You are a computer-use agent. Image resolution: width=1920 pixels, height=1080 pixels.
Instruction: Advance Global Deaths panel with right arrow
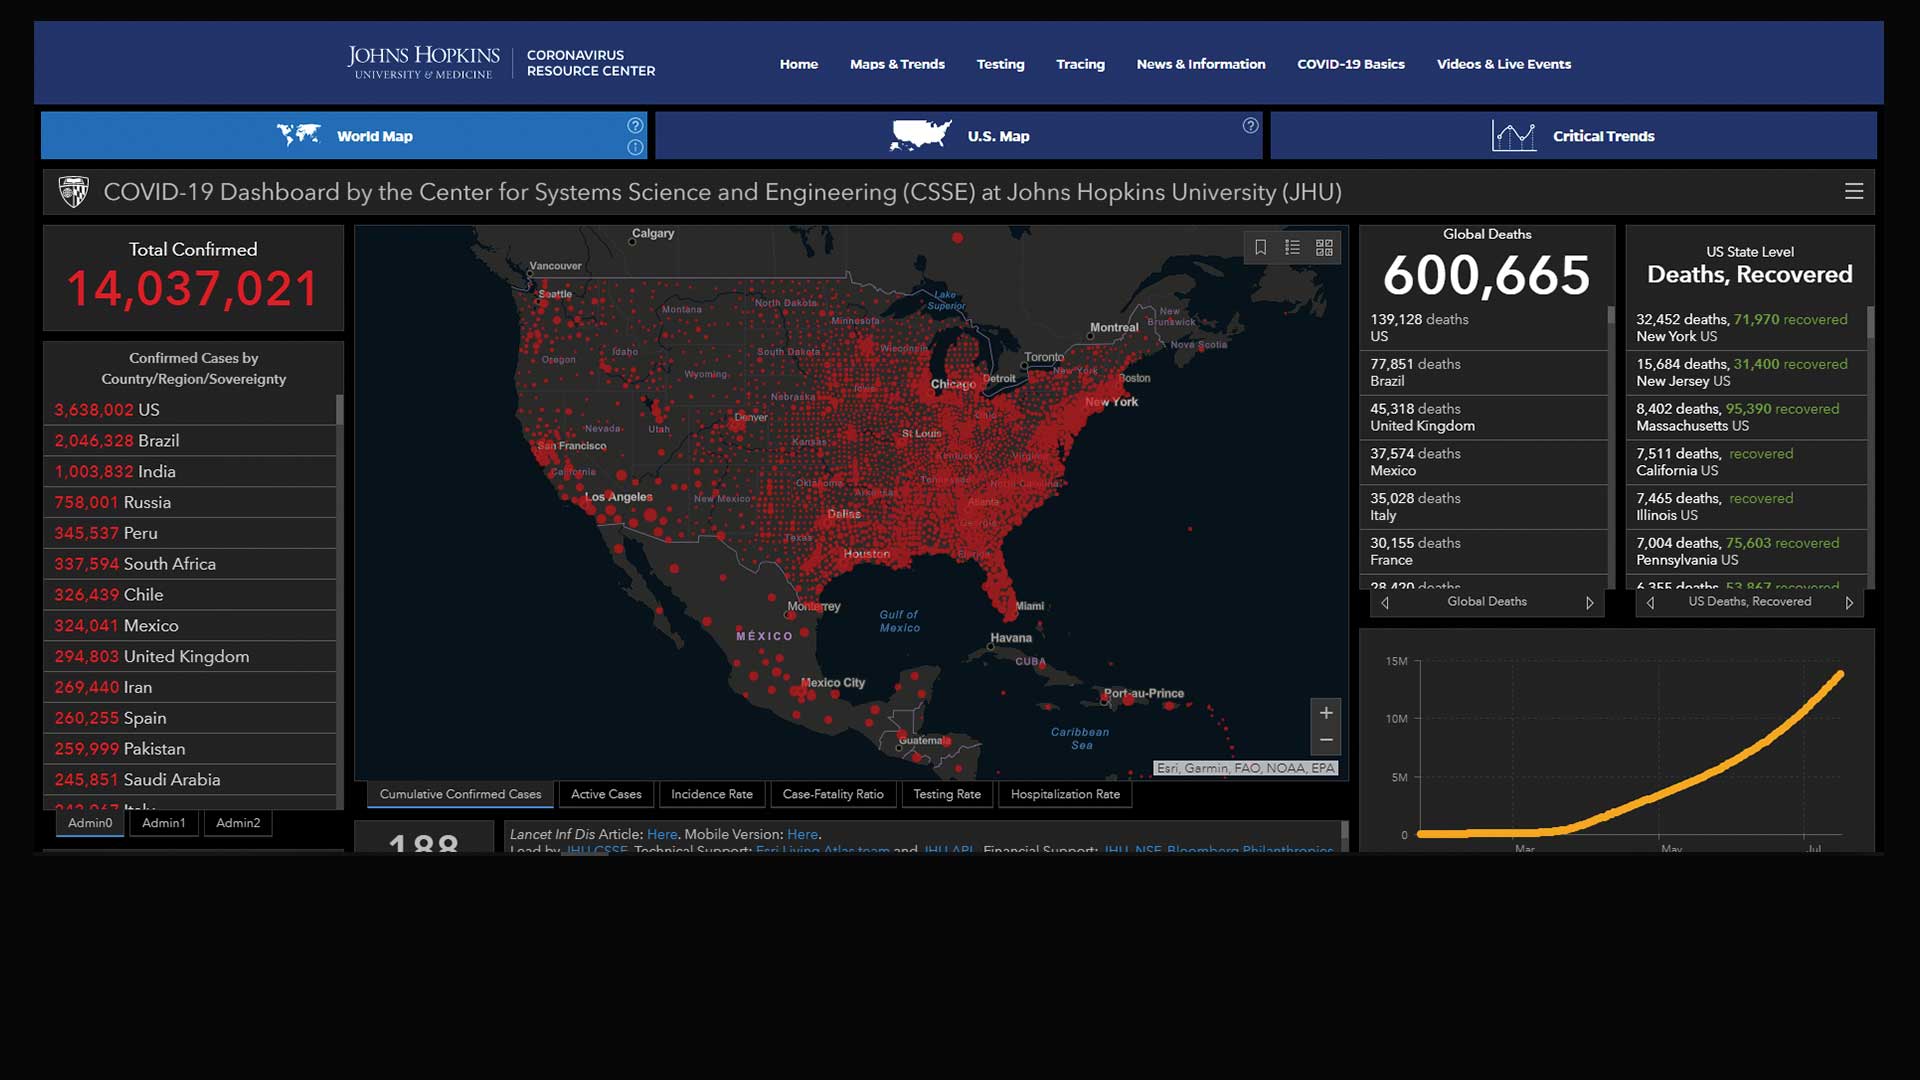pyautogui.click(x=1589, y=603)
